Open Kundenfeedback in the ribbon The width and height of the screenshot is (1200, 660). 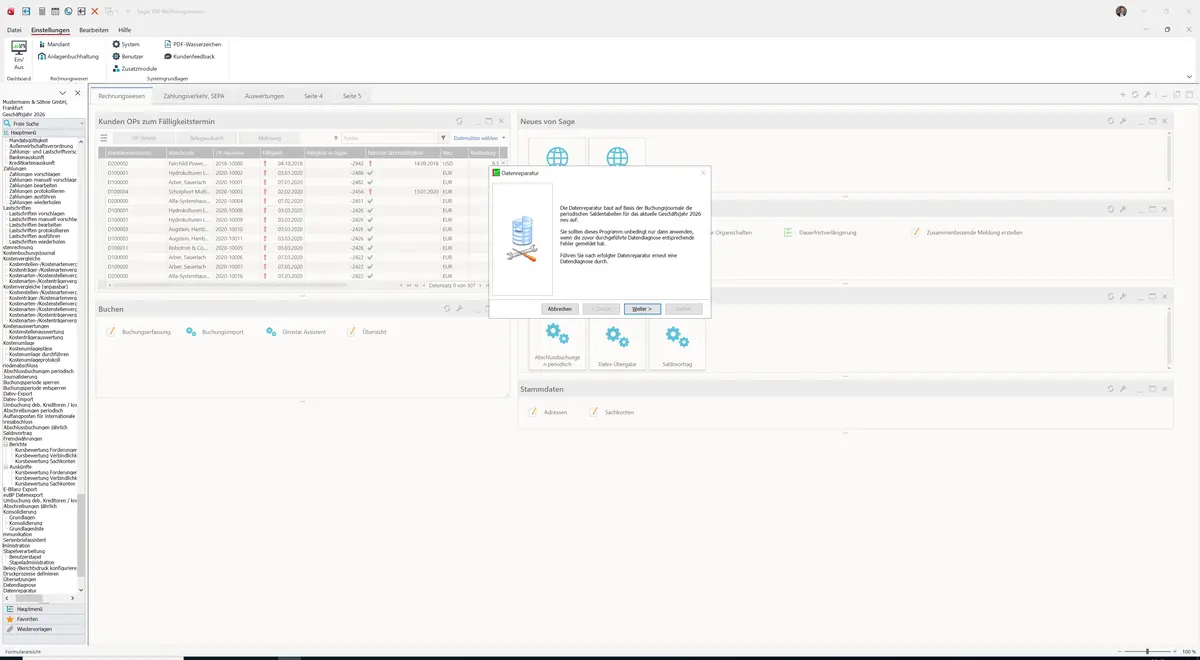(x=189, y=56)
